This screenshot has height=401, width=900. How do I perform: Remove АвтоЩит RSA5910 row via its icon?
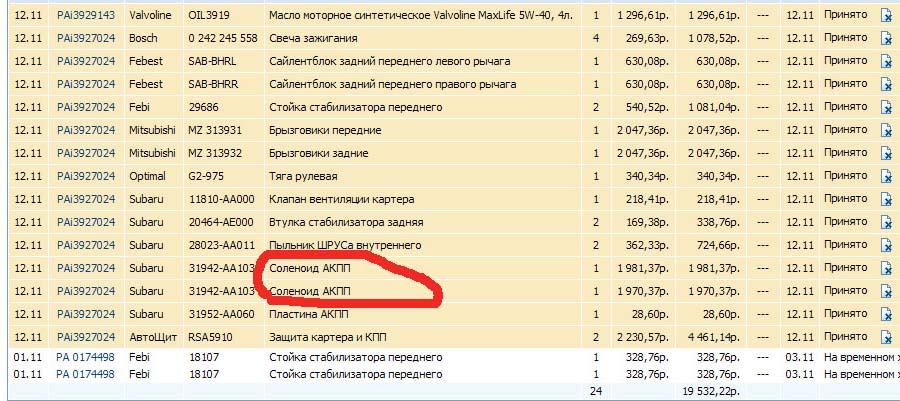pyautogui.click(x=885, y=337)
